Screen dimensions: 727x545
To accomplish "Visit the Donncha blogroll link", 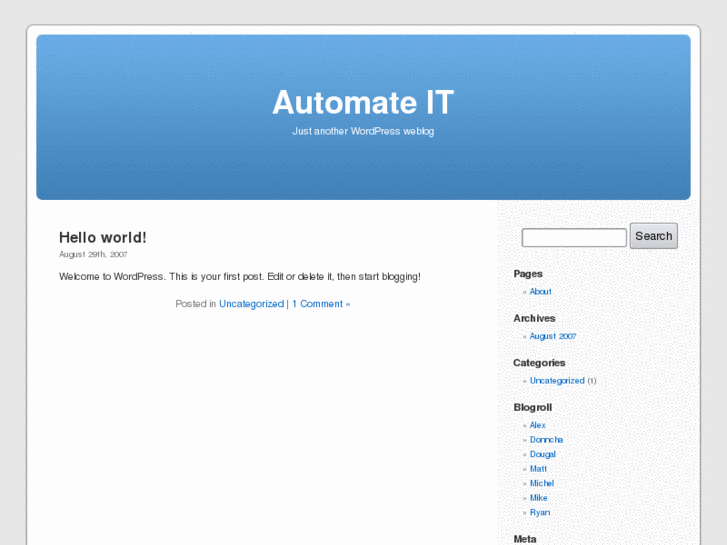I will [546, 440].
